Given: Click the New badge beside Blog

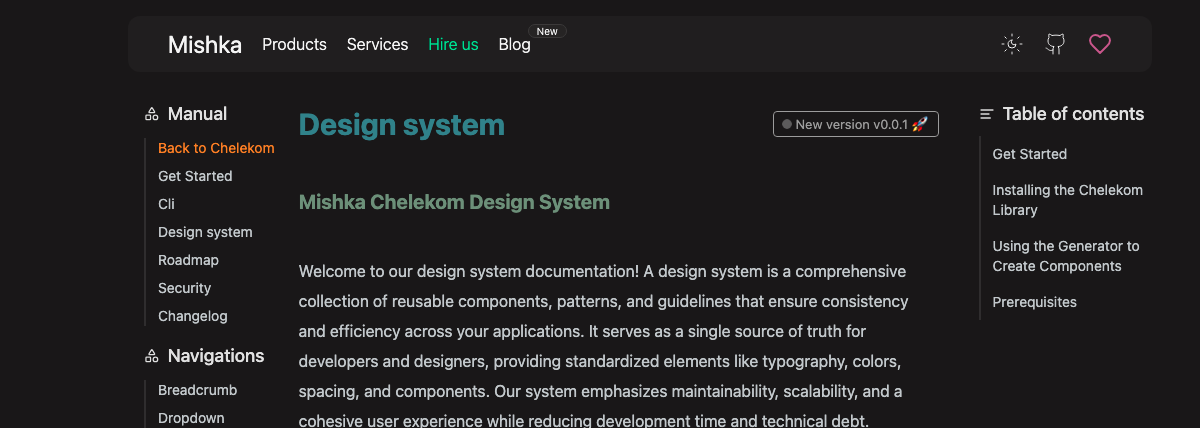Looking at the screenshot, I should [x=547, y=31].
